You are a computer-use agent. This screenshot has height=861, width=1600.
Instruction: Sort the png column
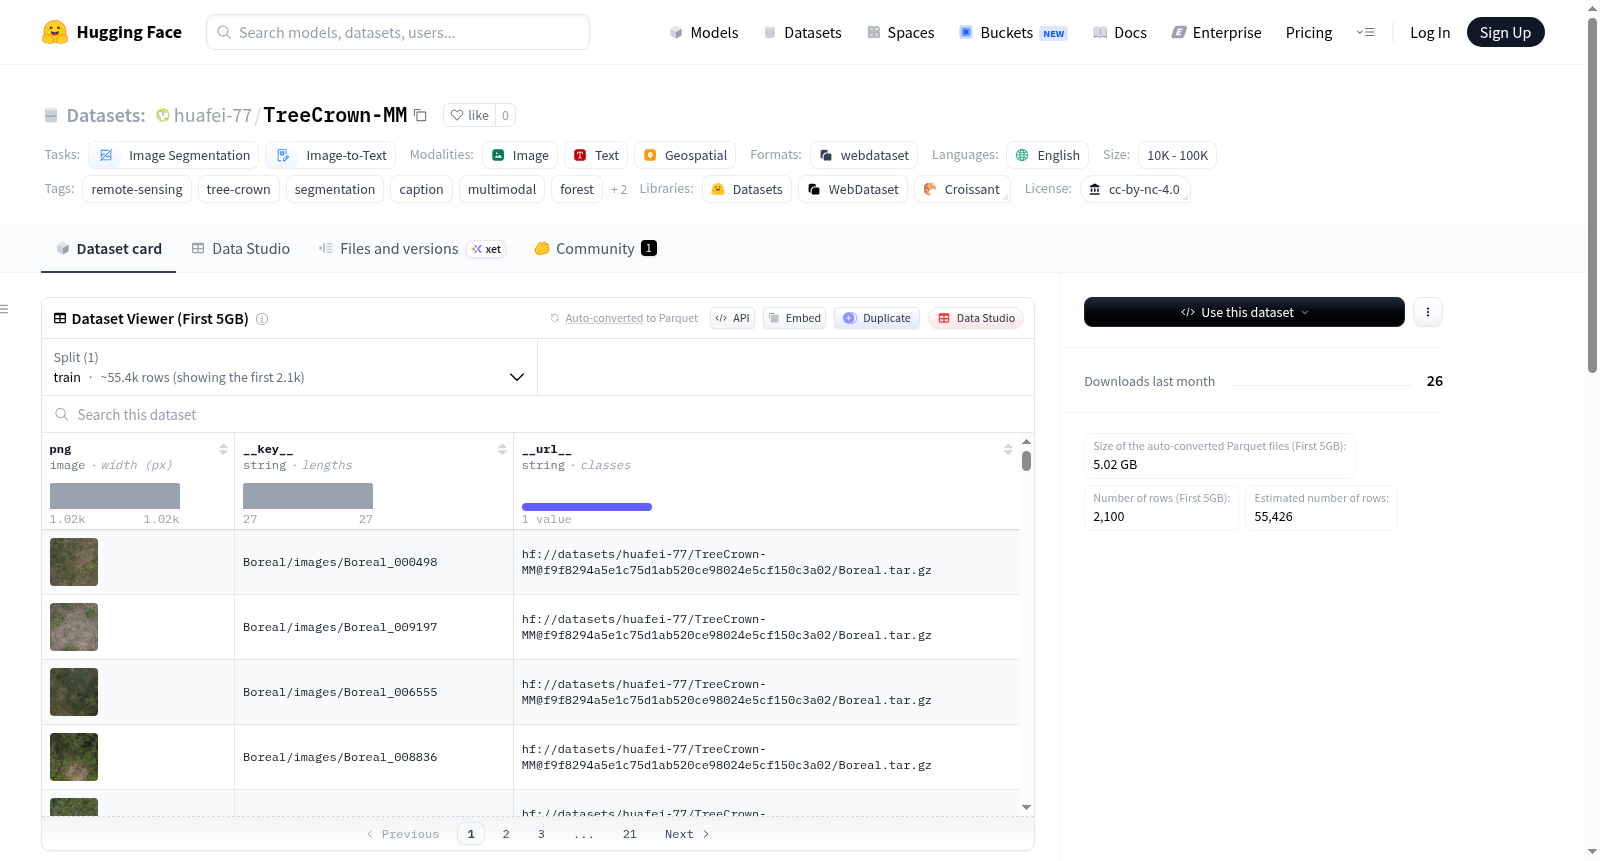click(223, 450)
